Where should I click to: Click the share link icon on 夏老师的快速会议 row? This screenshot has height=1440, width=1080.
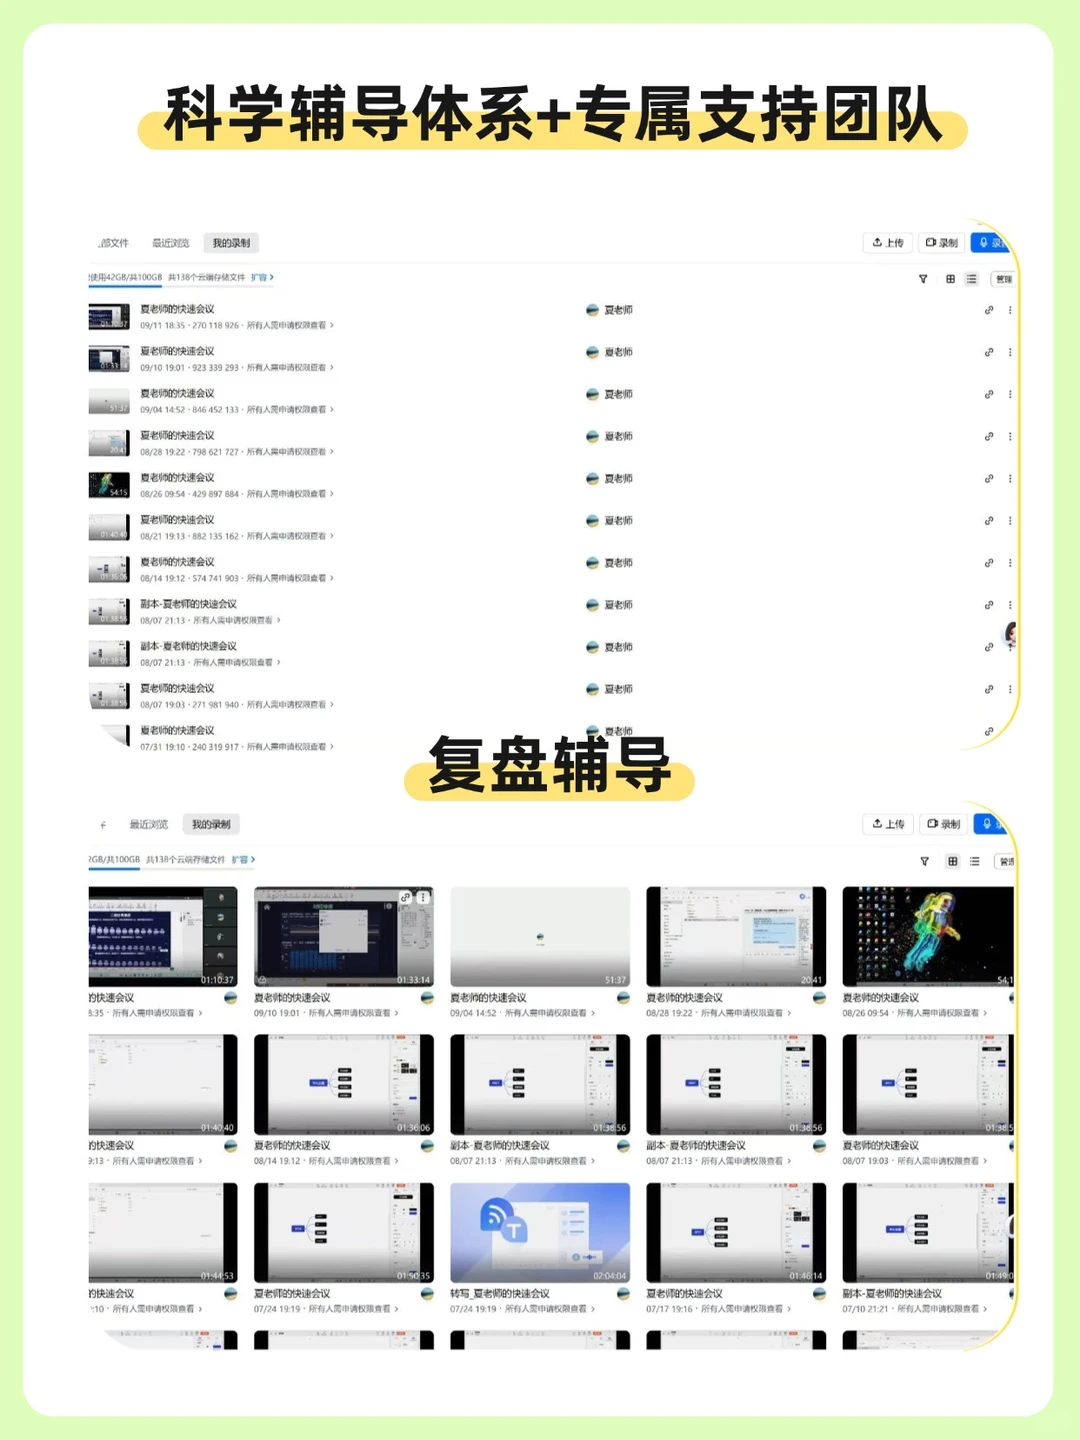pyautogui.click(x=989, y=310)
